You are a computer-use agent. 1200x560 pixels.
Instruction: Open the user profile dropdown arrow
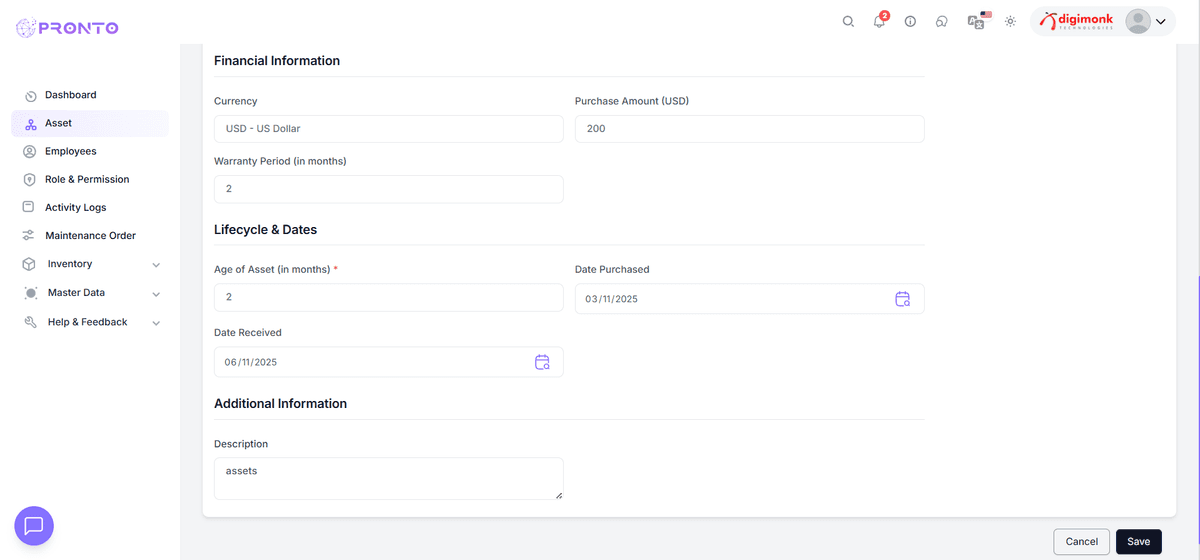point(1161,22)
